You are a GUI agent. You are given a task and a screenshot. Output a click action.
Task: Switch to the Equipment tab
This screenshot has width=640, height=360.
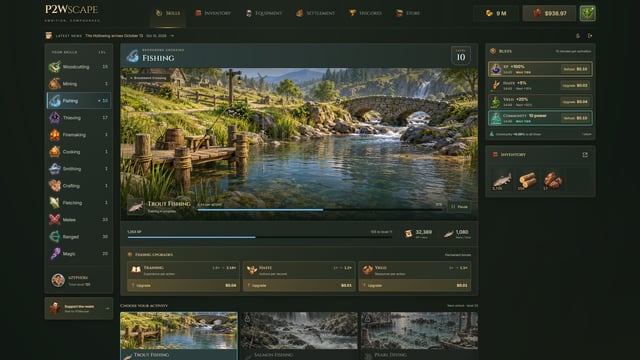coord(264,13)
